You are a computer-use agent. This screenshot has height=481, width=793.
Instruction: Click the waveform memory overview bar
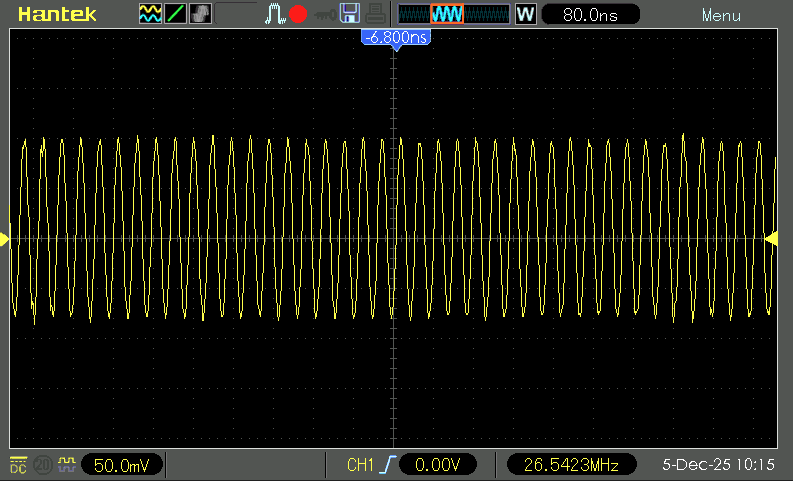[x=453, y=14]
